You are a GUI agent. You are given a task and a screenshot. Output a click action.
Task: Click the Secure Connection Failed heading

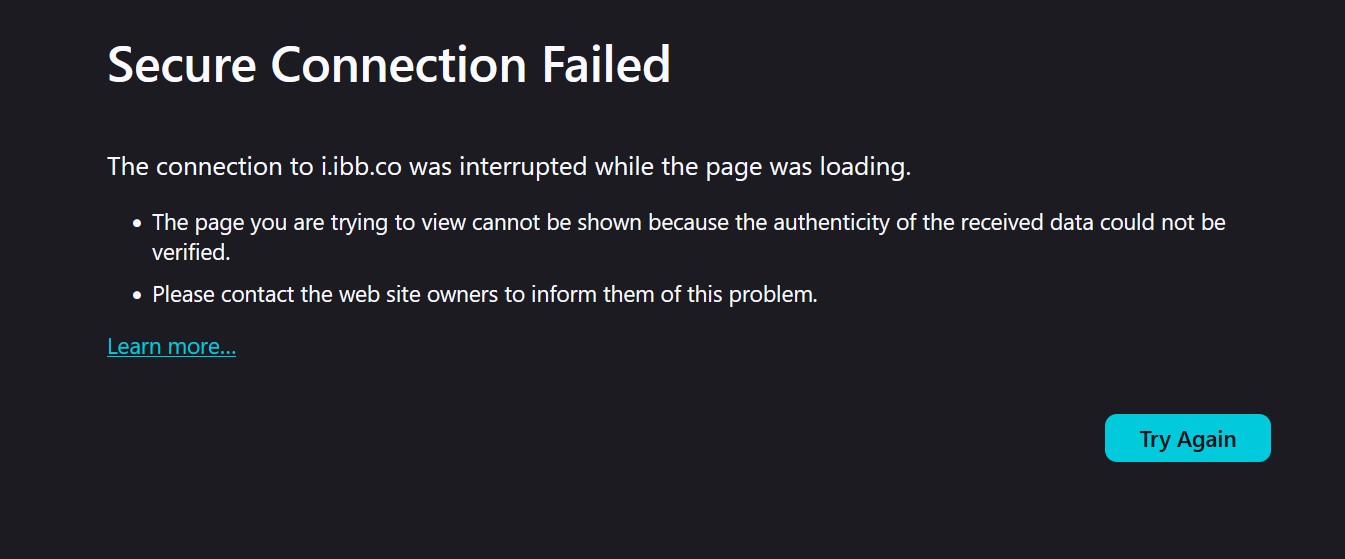(x=388, y=65)
